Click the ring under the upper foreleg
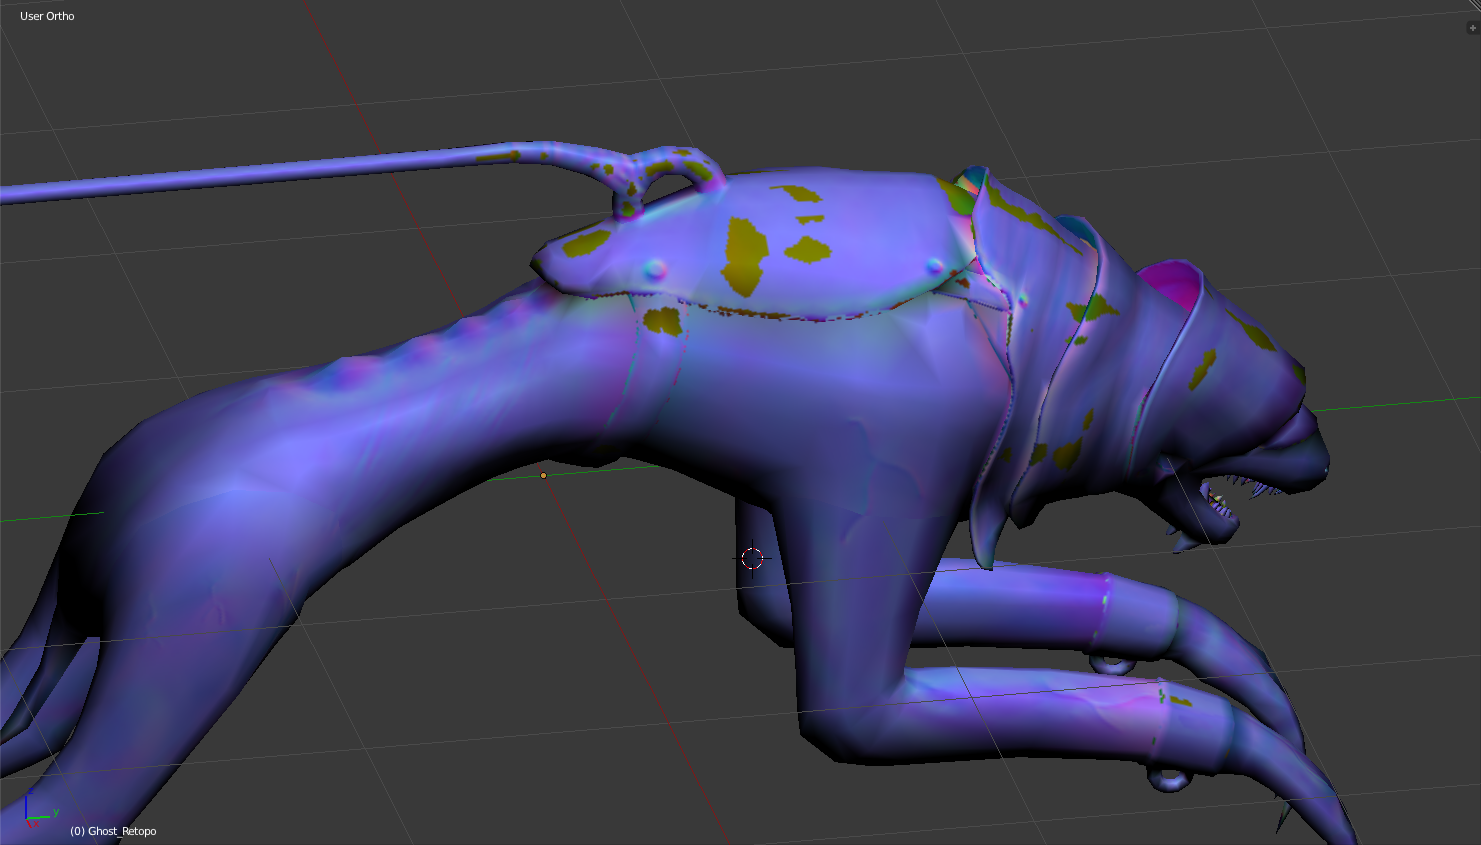The image size is (1481, 845). pos(1110,663)
